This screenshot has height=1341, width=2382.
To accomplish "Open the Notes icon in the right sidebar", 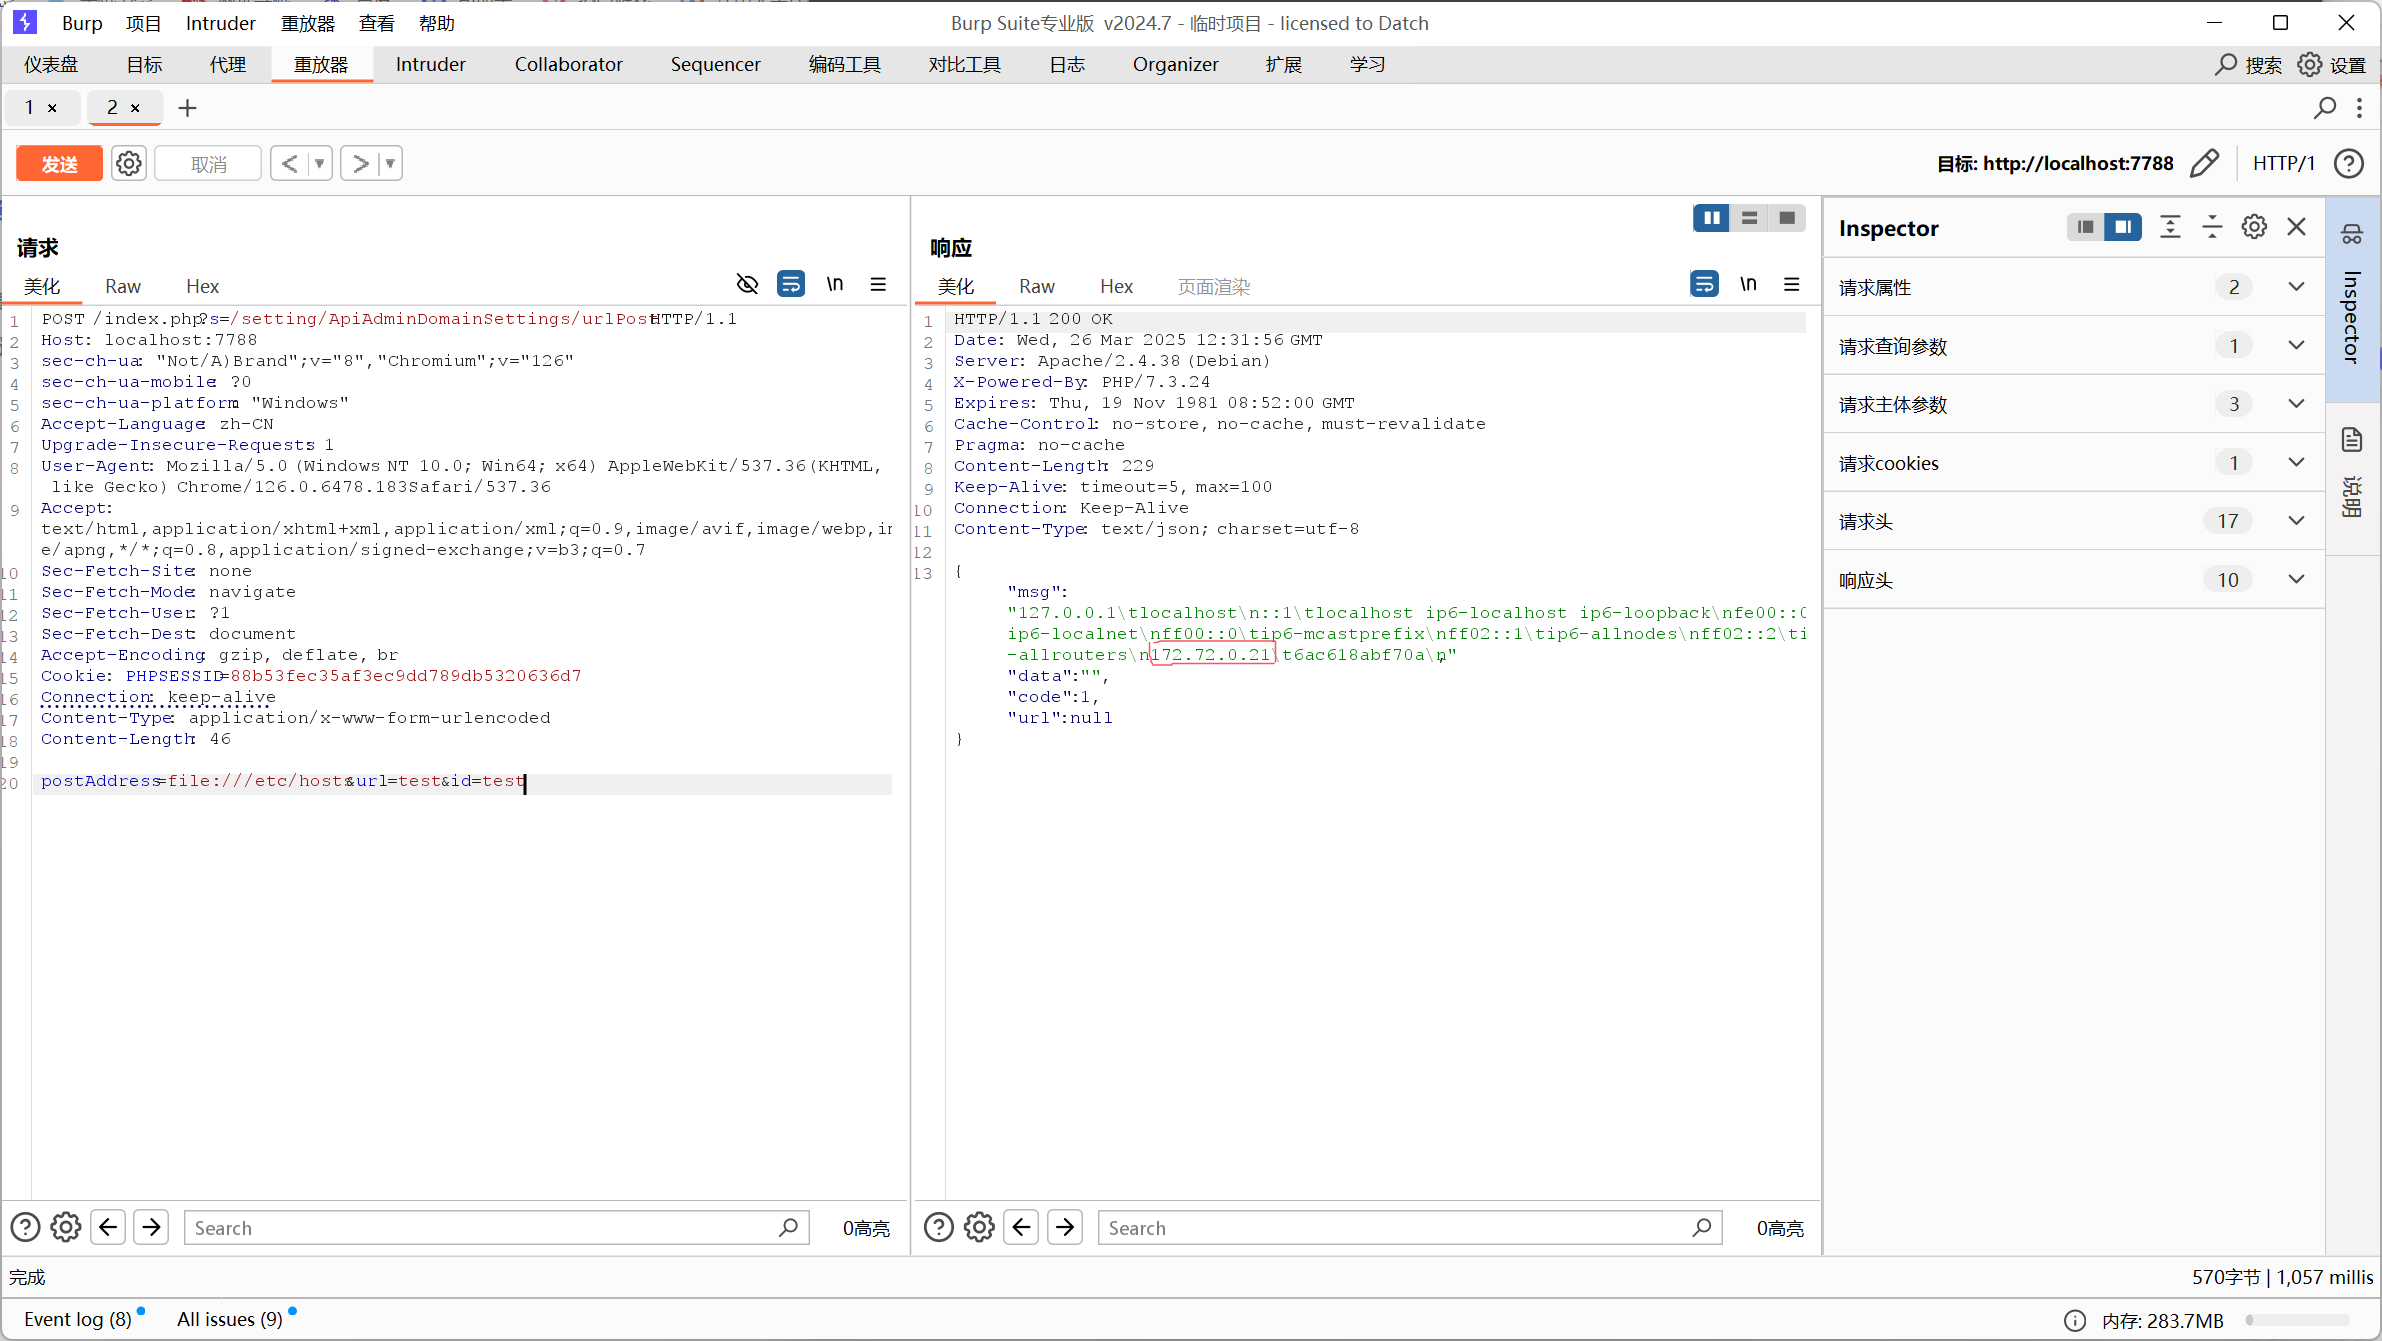I will [2352, 440].
